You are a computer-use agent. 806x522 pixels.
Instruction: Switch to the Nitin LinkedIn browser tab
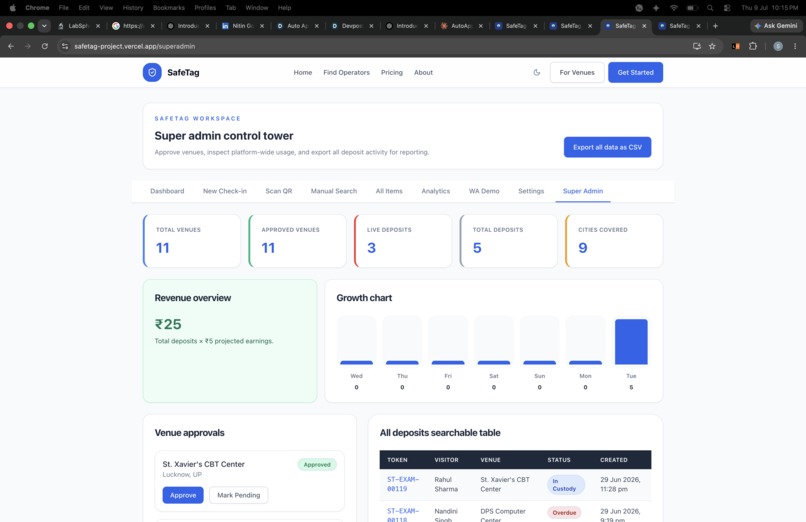pyautogui.click(x=241, y=26)
